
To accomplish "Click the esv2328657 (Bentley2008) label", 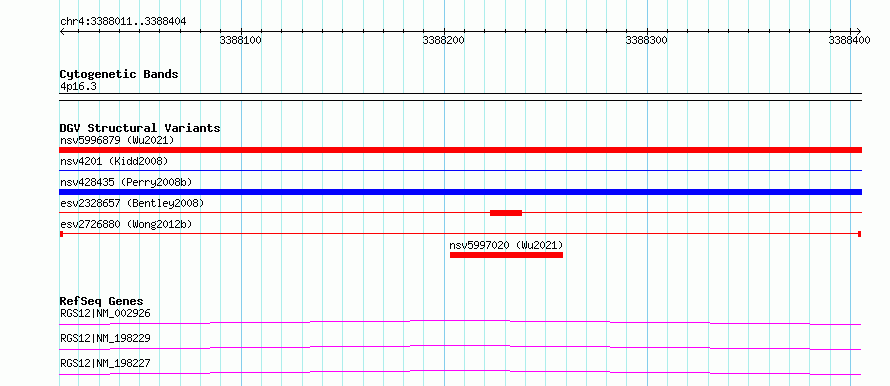I will pos(132,203).
